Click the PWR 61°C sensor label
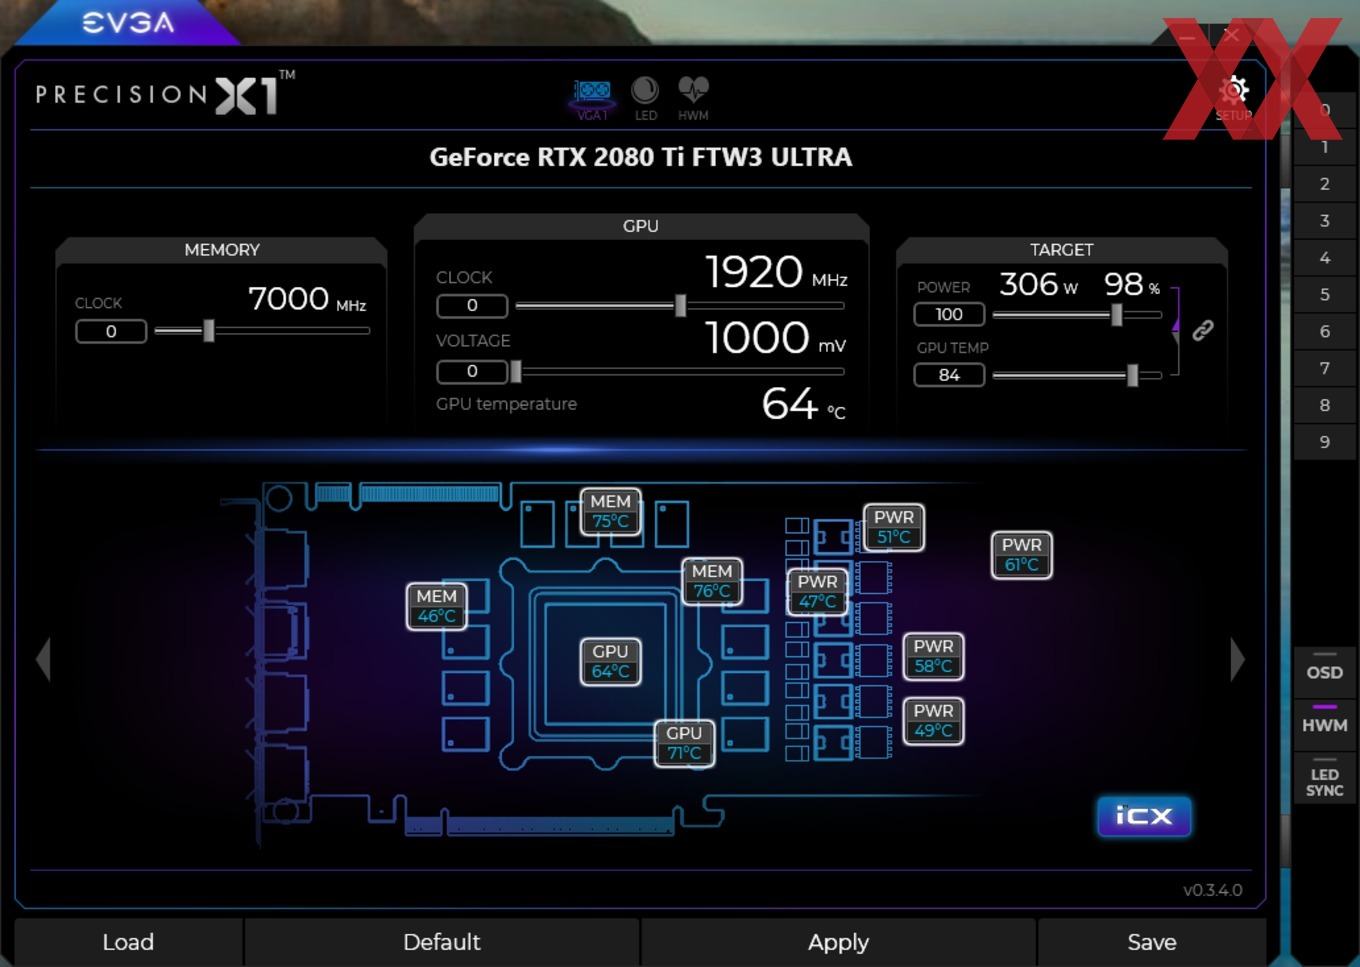1360x967 pixels. pos(1022,555)
